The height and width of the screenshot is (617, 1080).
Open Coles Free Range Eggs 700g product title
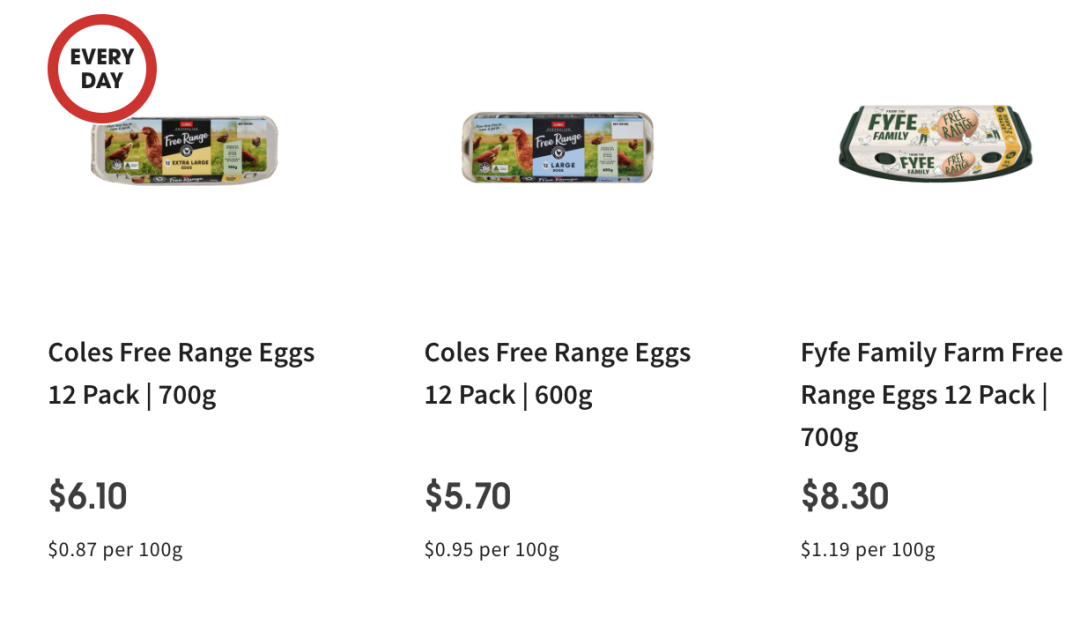(181, 373)
